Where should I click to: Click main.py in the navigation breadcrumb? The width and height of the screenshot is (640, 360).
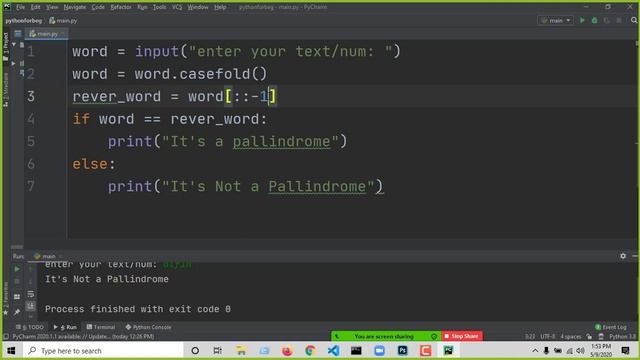coord(63,20)
